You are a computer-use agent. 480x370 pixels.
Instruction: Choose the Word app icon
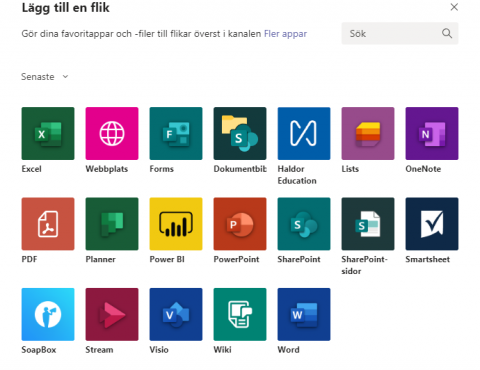point(304,314)
